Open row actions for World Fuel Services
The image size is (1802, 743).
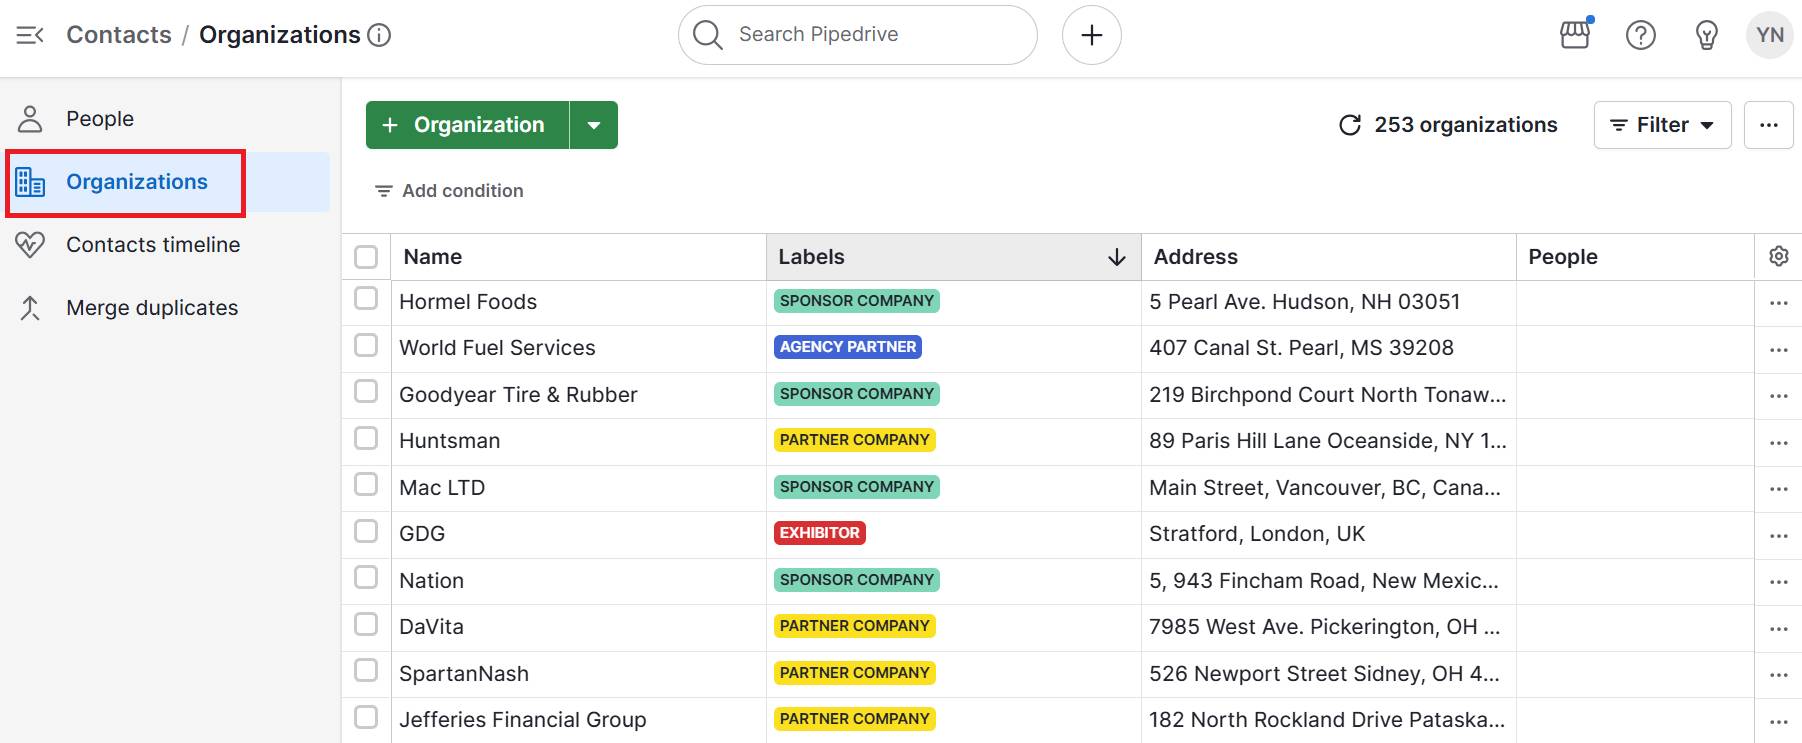1778,350
